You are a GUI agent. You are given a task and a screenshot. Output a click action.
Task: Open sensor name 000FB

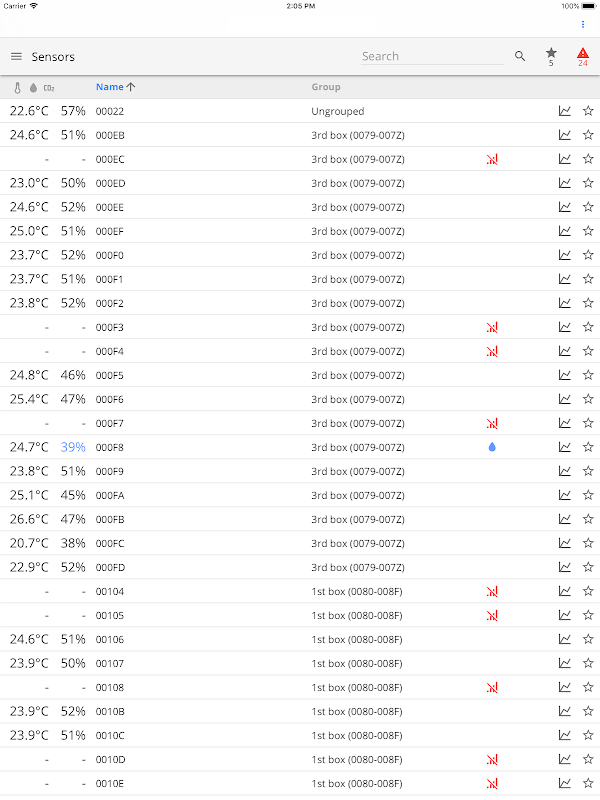pos(110,519)
